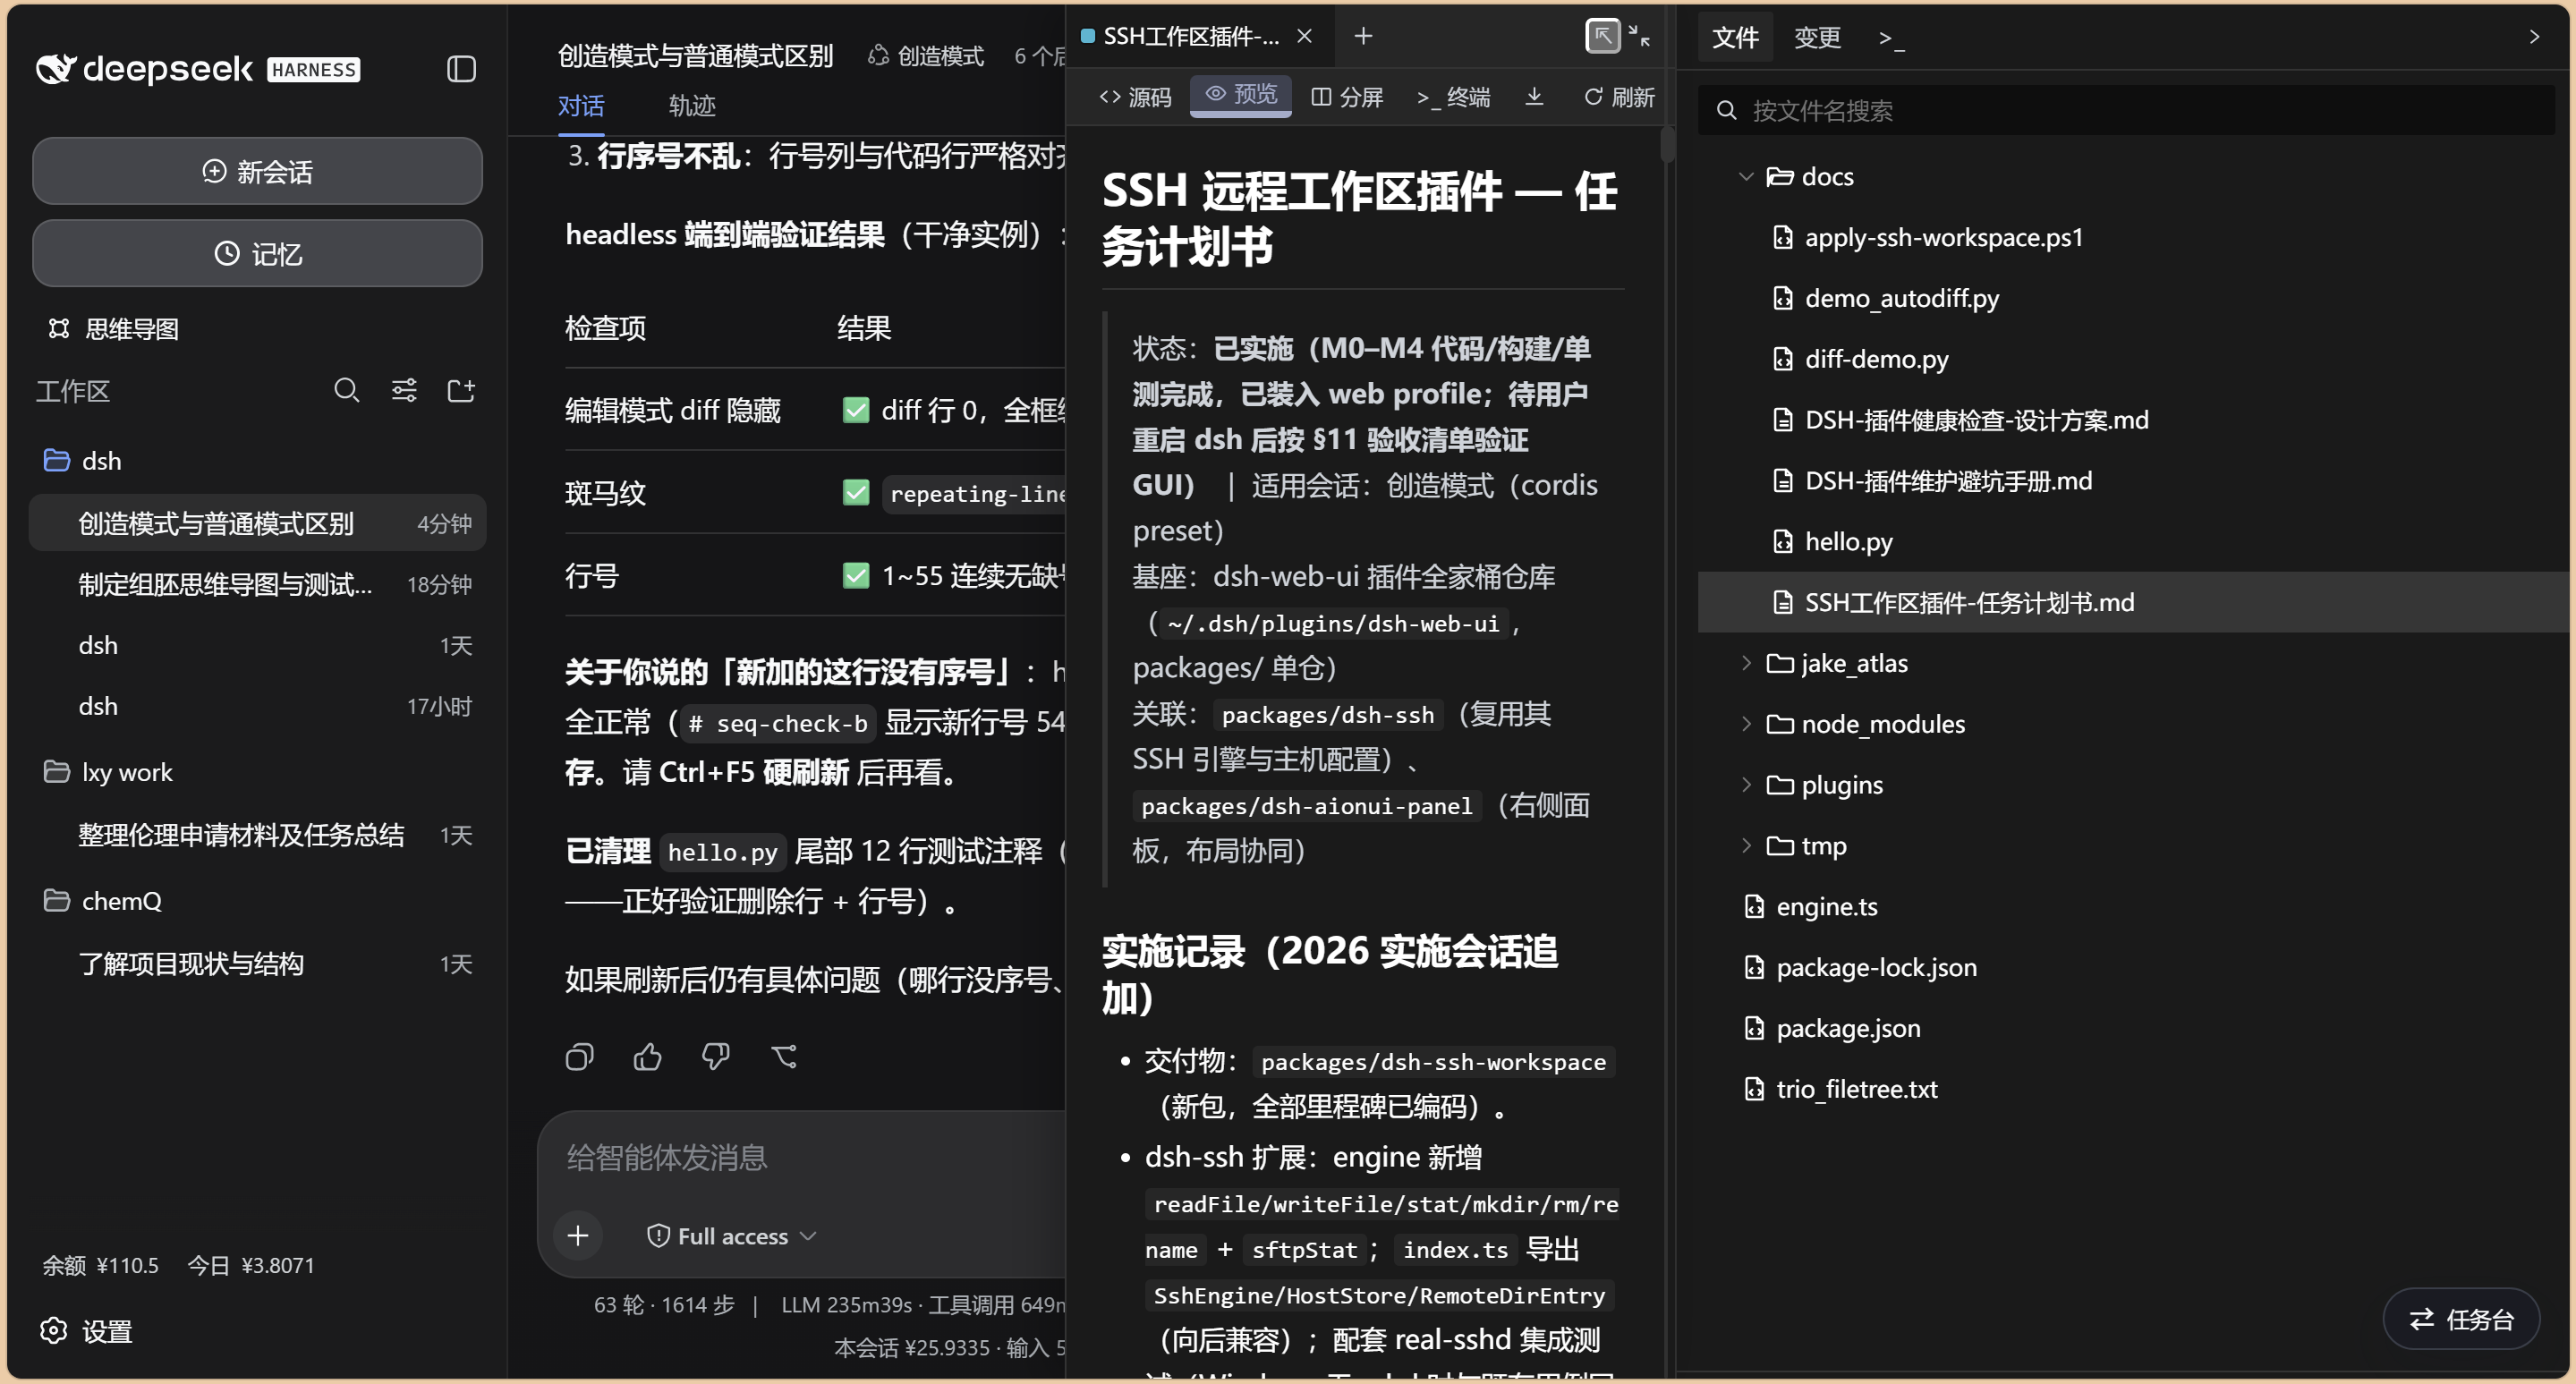2576x1384 pixels.
Task: Expand the jake_atlas folder
Action: [1746, 664]
